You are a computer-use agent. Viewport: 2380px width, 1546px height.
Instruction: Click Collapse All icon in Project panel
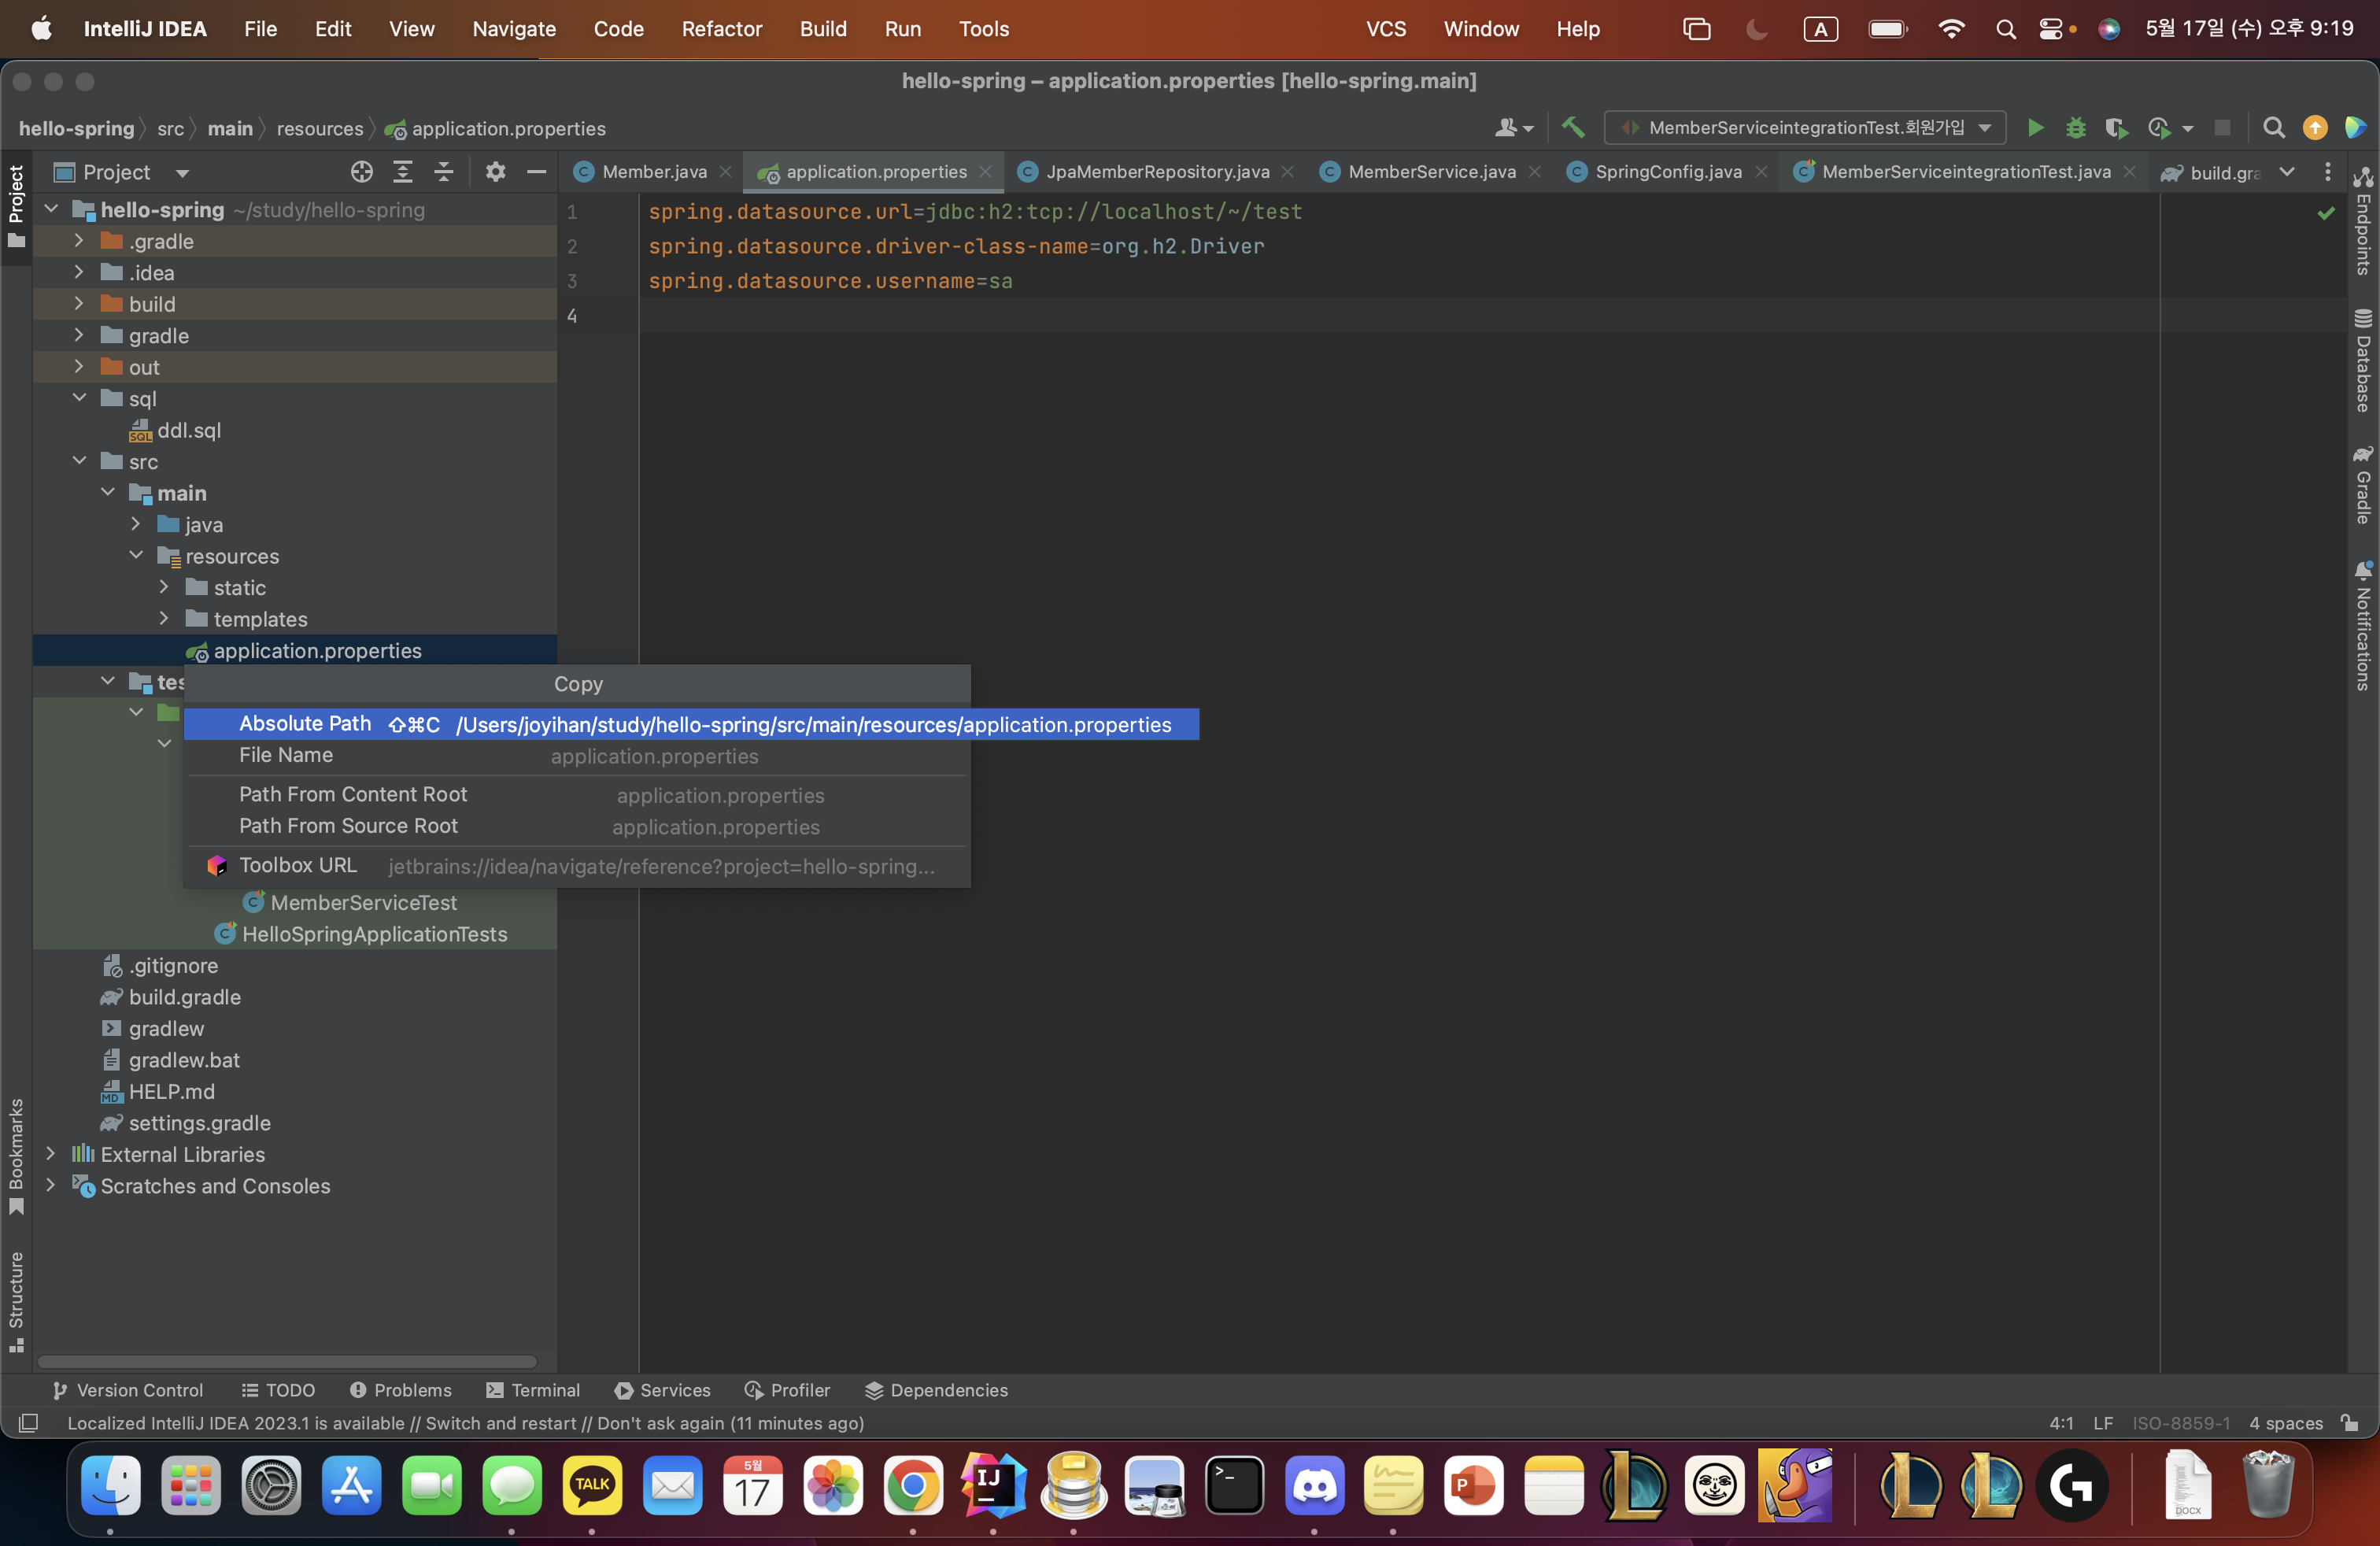pyautogui.click(x=443, y=172)
